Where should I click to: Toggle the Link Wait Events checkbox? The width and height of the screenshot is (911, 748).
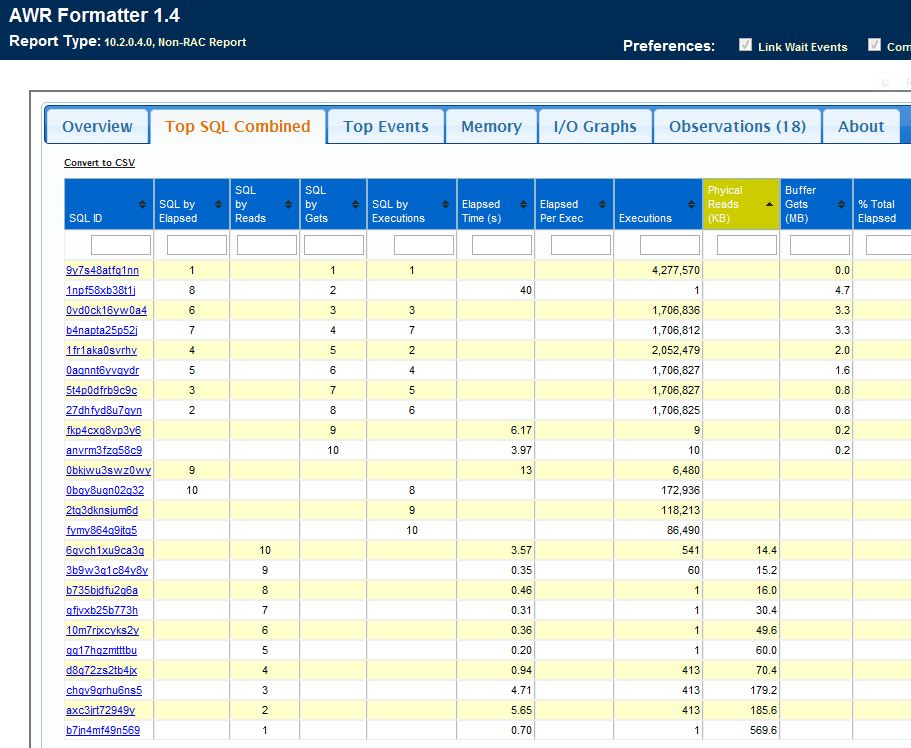745,46
